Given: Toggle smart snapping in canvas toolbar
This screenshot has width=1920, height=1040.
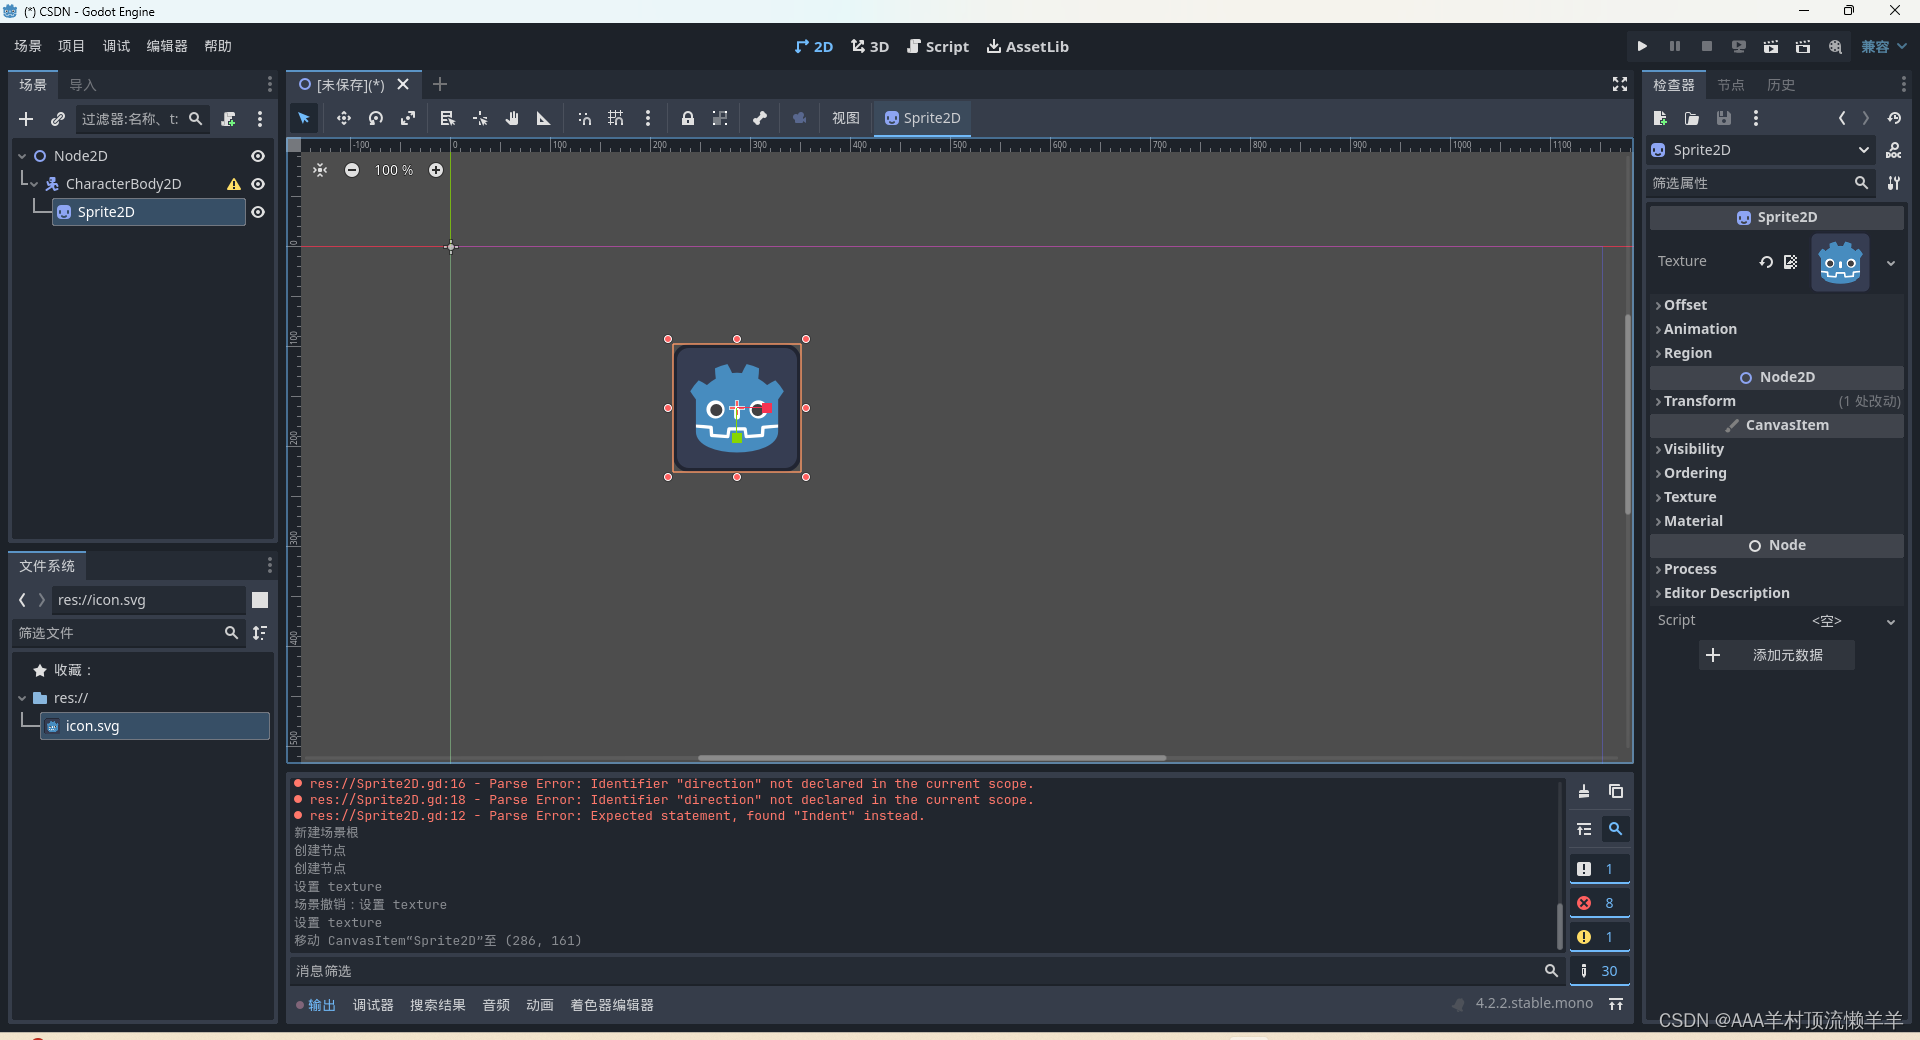Looking at the screenshot, I should pyautogui.click(x=584, y=118).
